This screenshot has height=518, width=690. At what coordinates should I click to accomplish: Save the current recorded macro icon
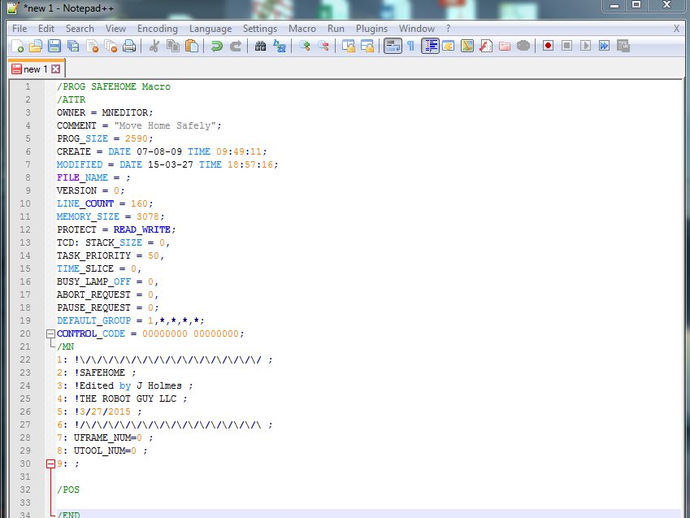click(x=623, y=46)
